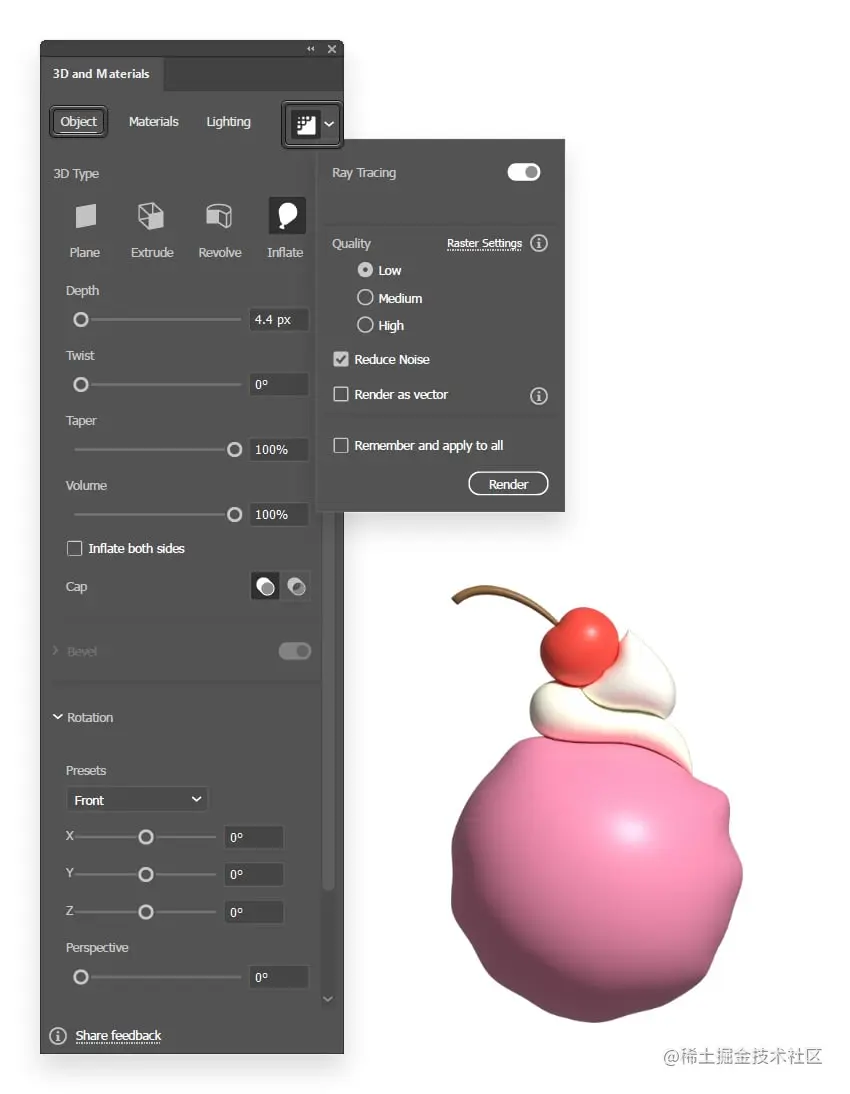
Task: Select the first Cap style icon
Action: (x=265, y=586)
